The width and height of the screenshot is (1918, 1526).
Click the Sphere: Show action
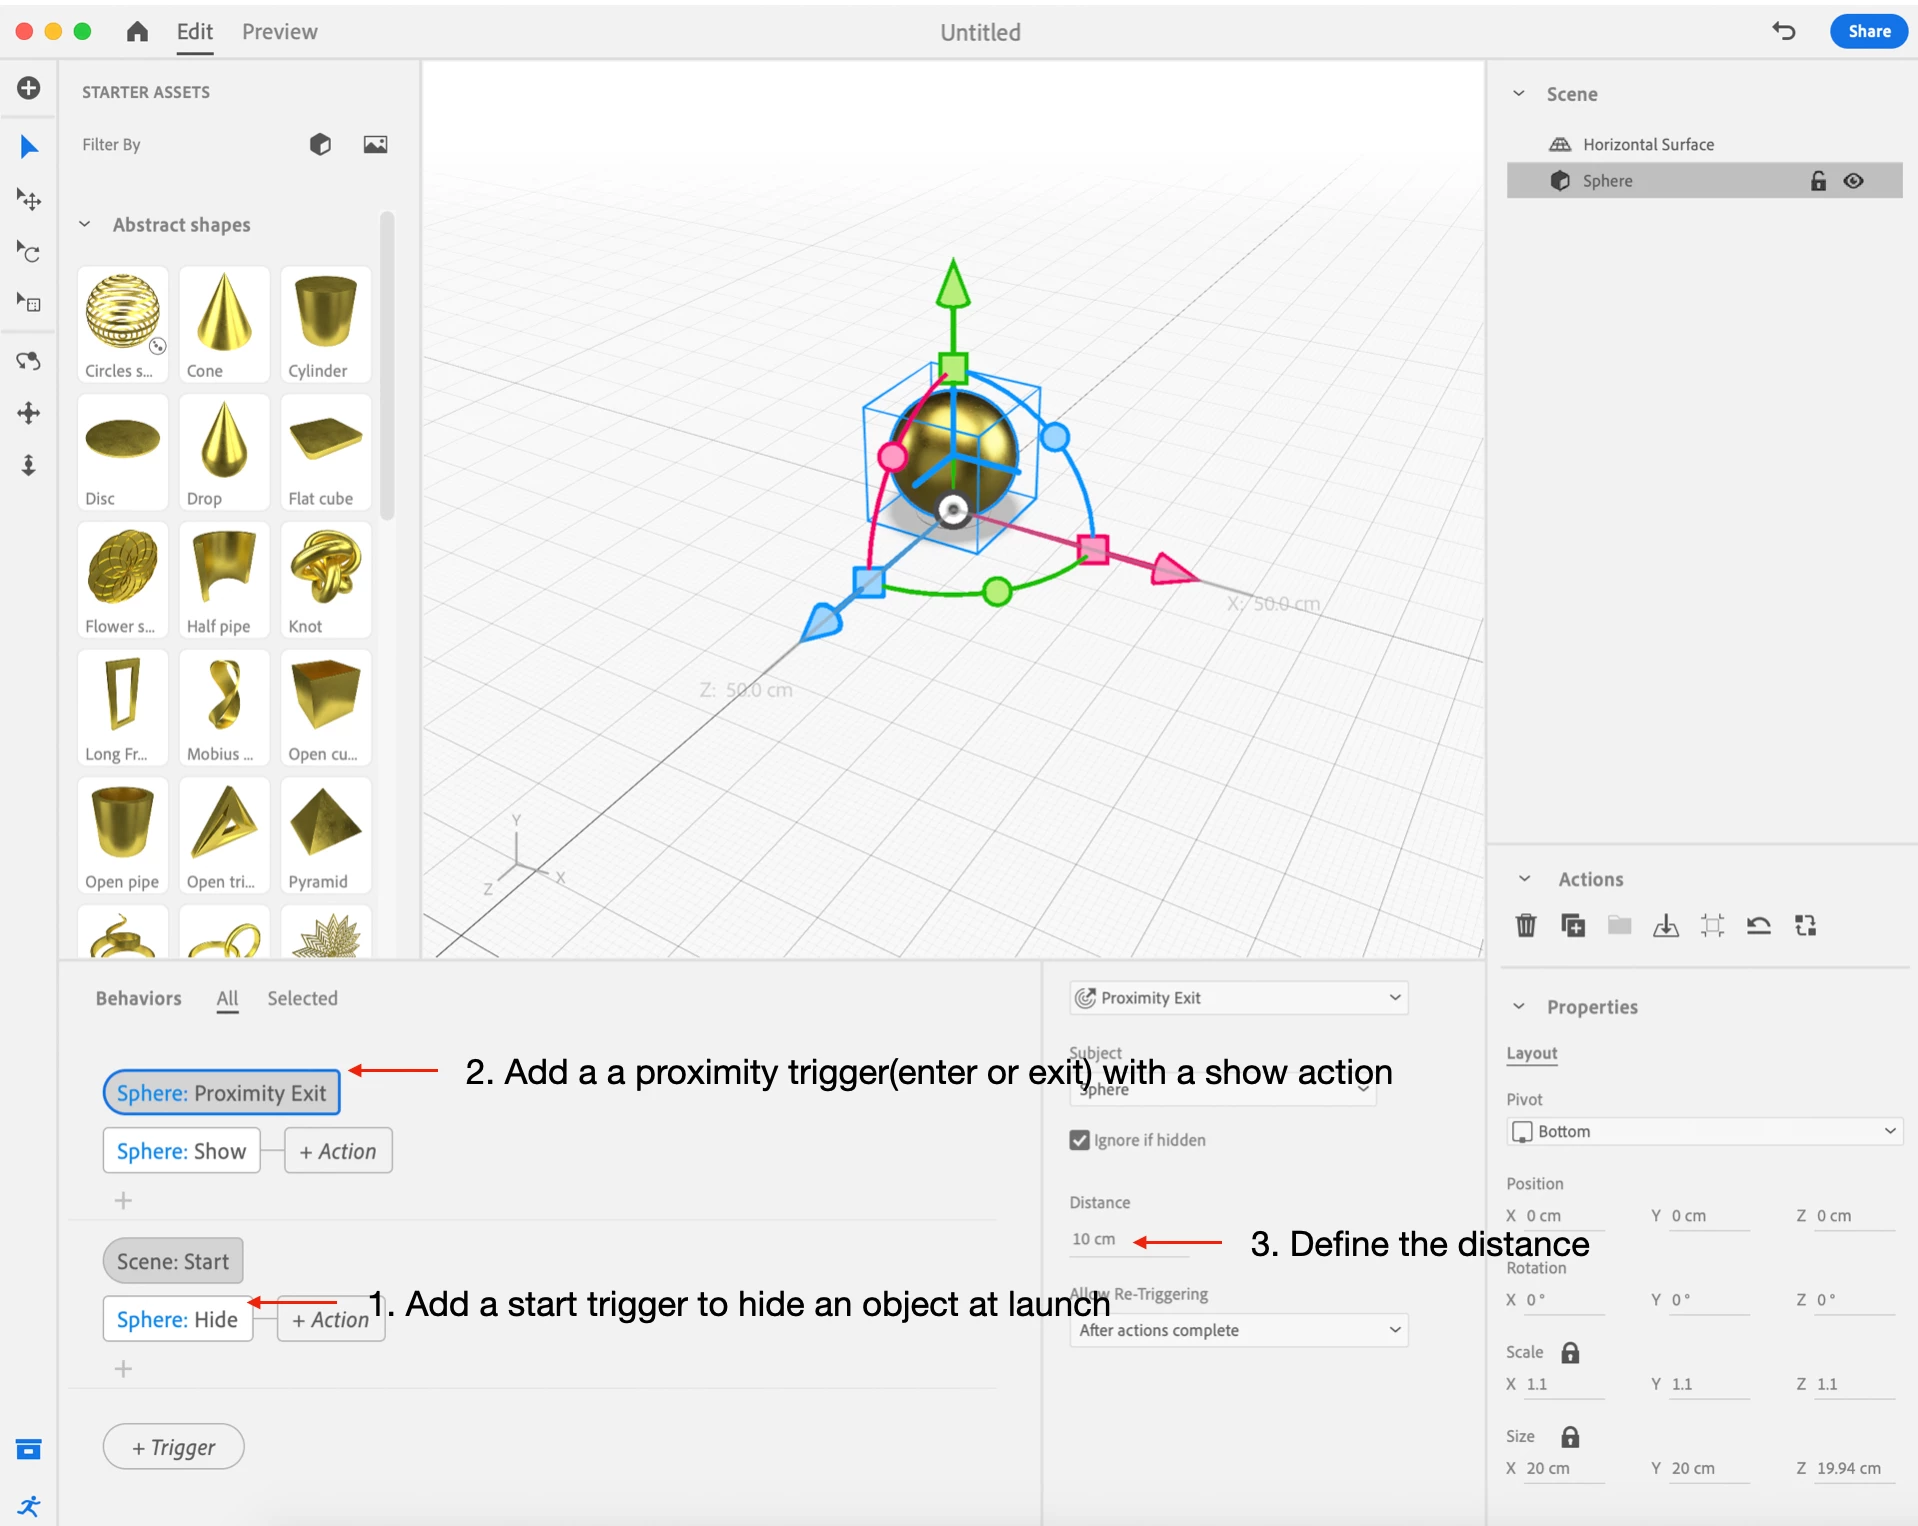pos(181,1151)
